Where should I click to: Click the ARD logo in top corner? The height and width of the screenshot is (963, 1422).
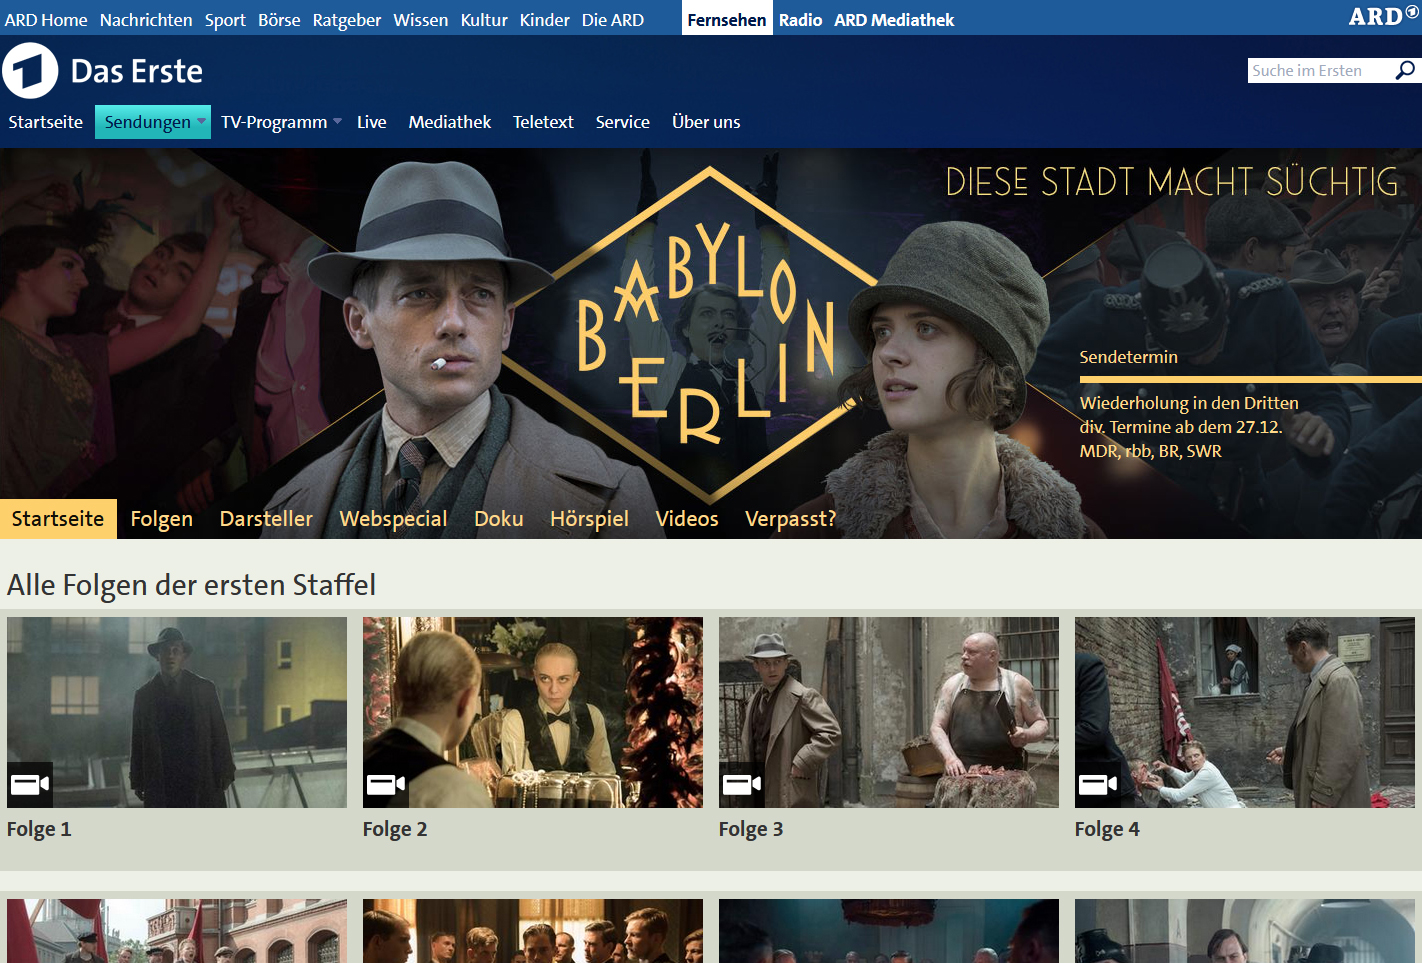coord(1383,16)
